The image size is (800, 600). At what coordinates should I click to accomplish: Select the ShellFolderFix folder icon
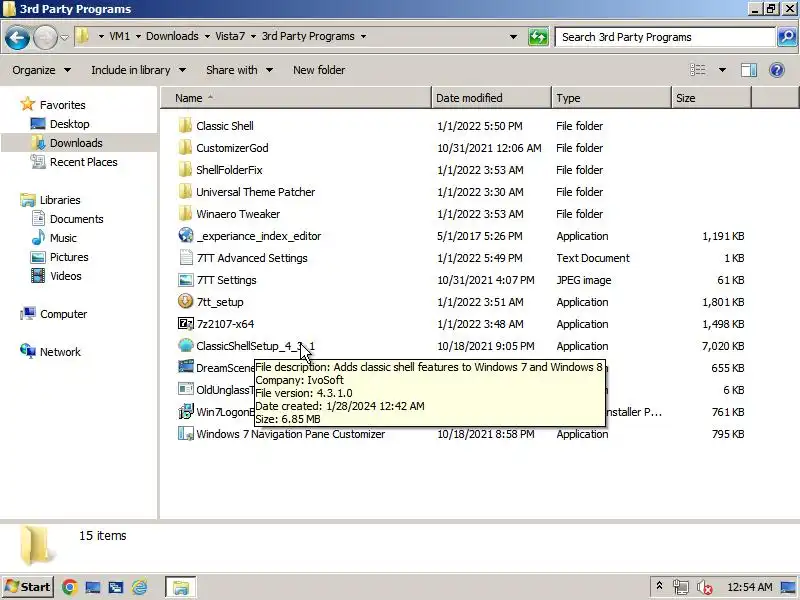click(185, 169)
